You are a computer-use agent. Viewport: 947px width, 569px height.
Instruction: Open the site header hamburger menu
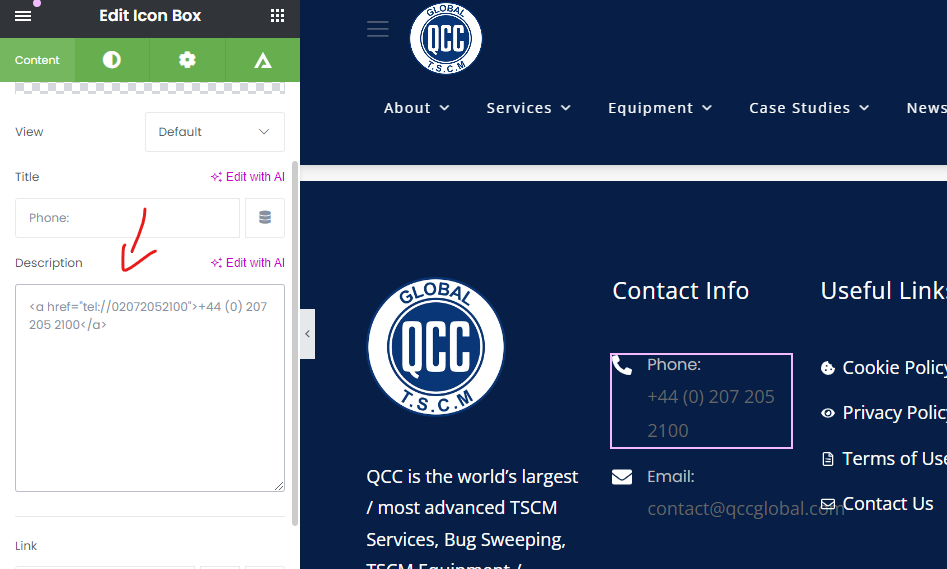(x=377, y=29)
